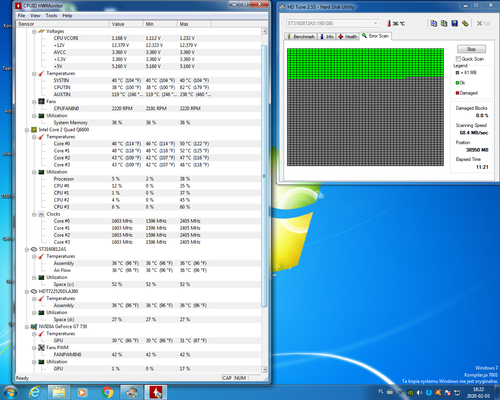This screenshot has height=400, width=500.
Task: Click the red thermometer temperature indicator in HD Tune
Action: (389, 23)
